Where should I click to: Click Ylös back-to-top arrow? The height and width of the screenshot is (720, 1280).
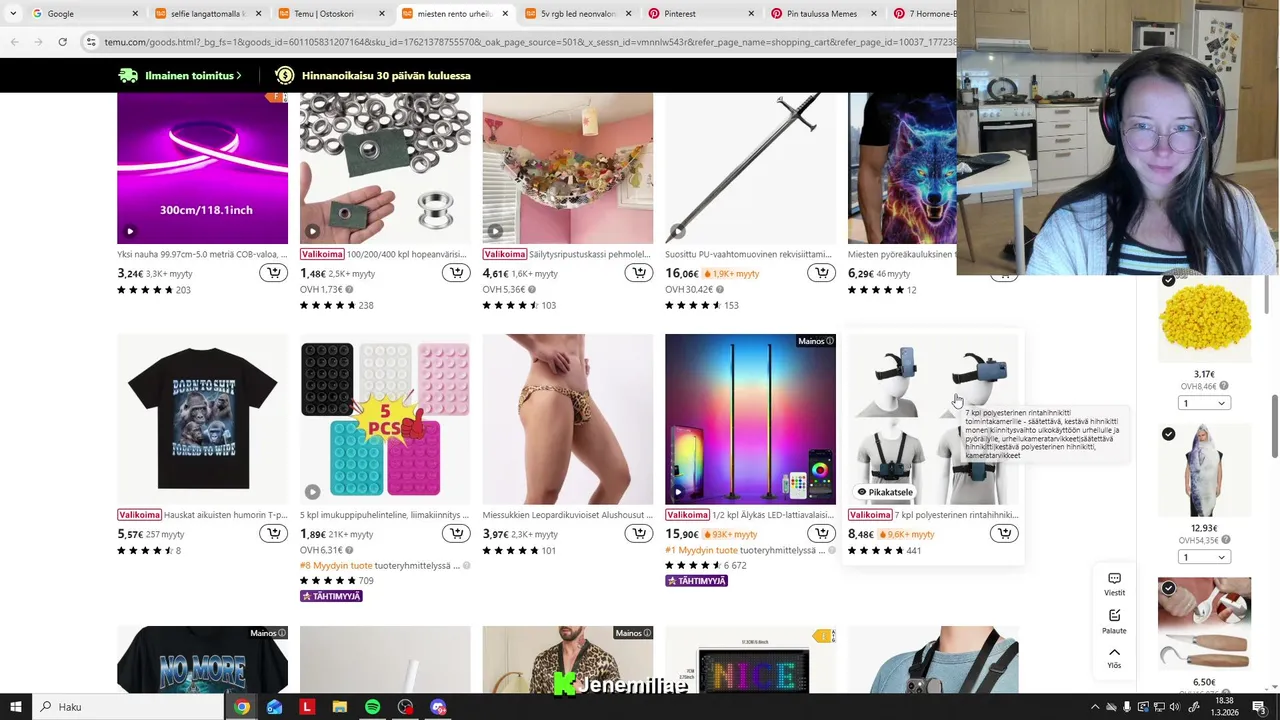click(1114, 657)
